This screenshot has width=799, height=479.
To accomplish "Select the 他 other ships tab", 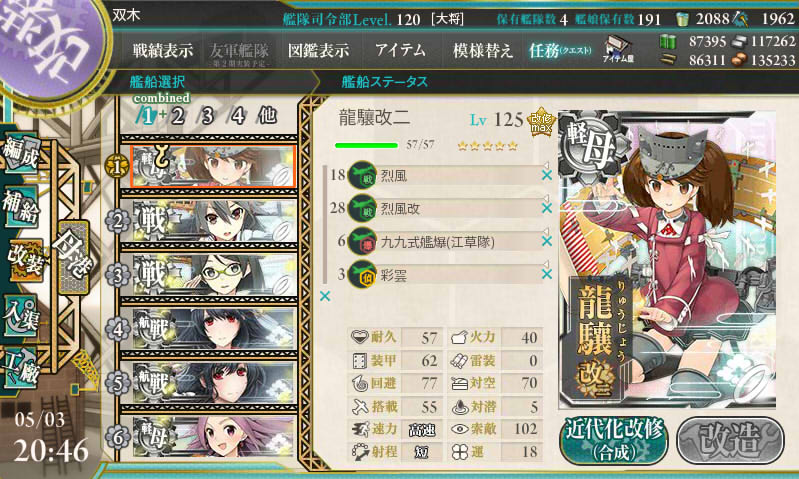I will pos(267,116).
